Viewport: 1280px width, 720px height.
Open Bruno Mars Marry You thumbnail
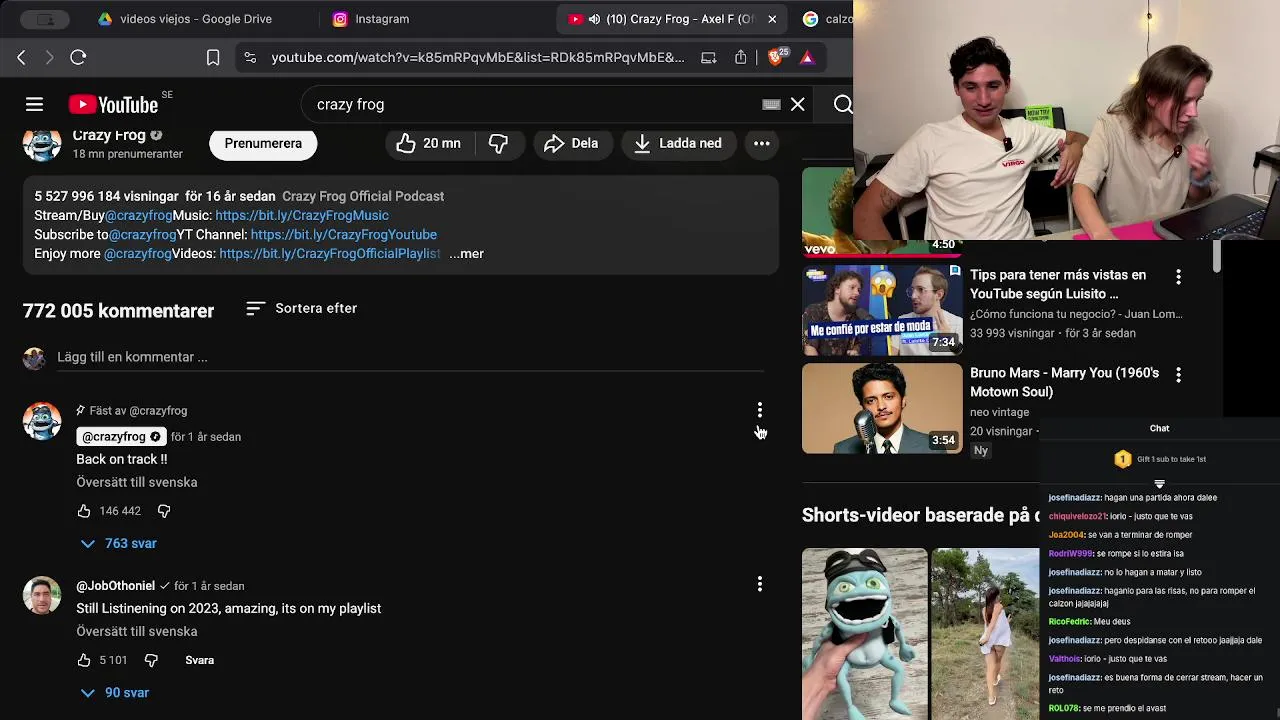click(x=882, y=408)
